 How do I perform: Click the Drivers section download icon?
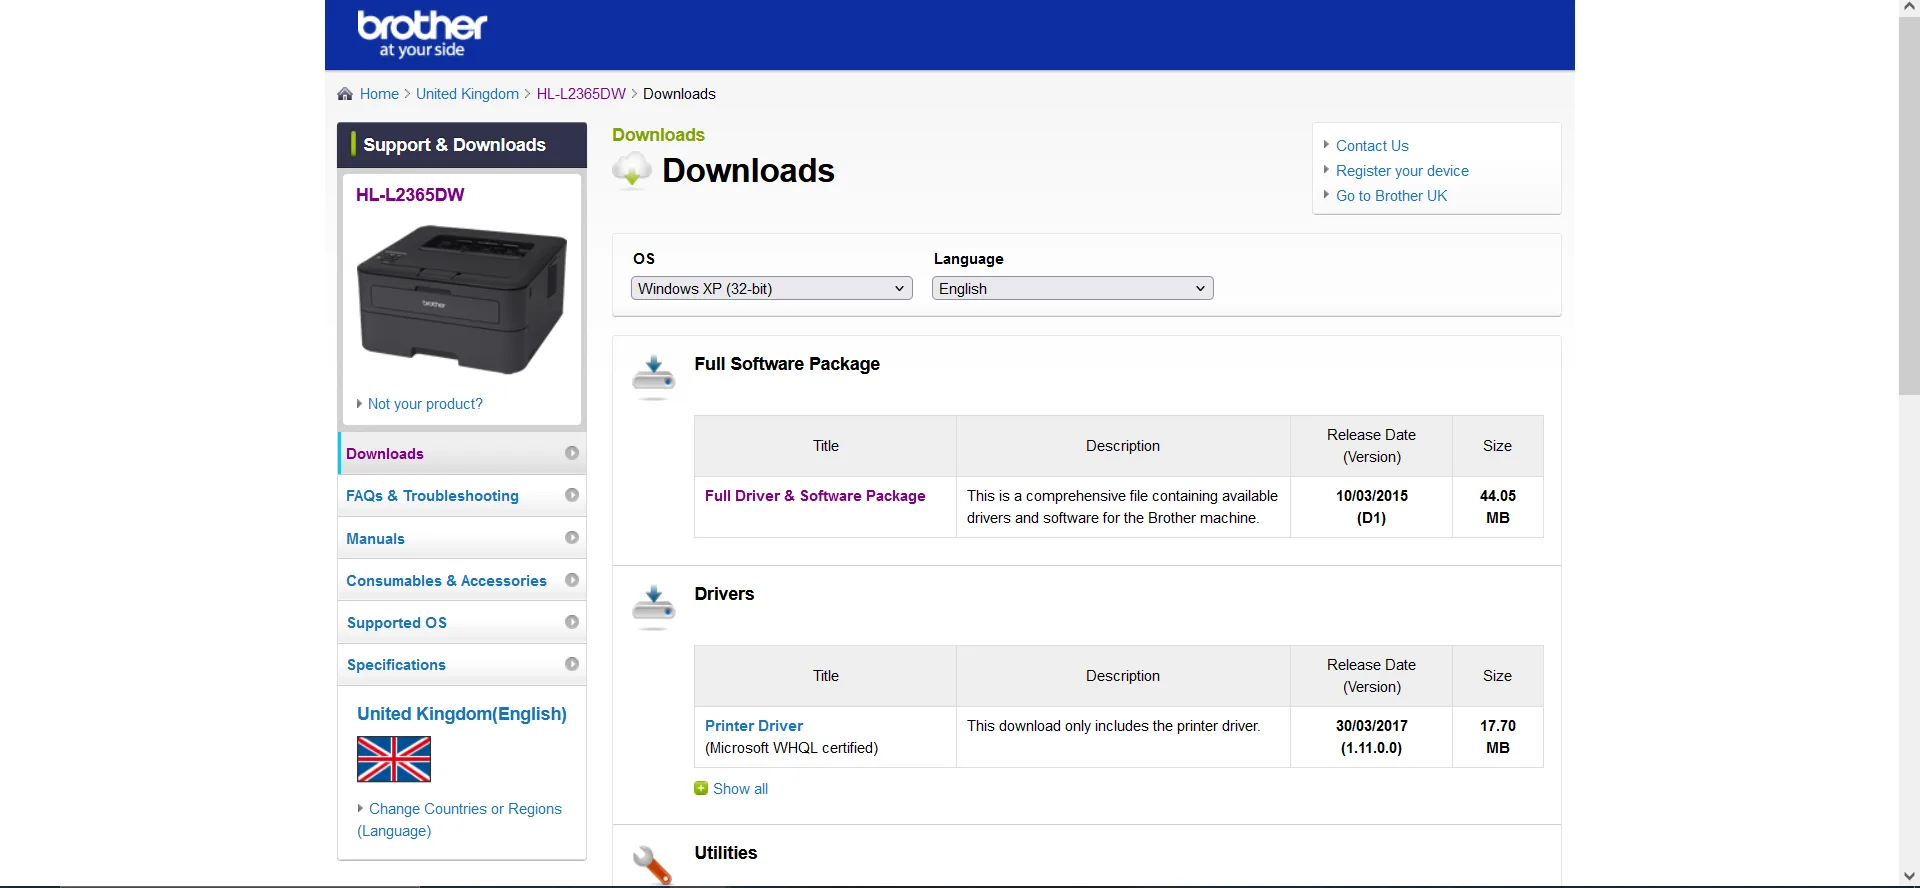[654, 606]
